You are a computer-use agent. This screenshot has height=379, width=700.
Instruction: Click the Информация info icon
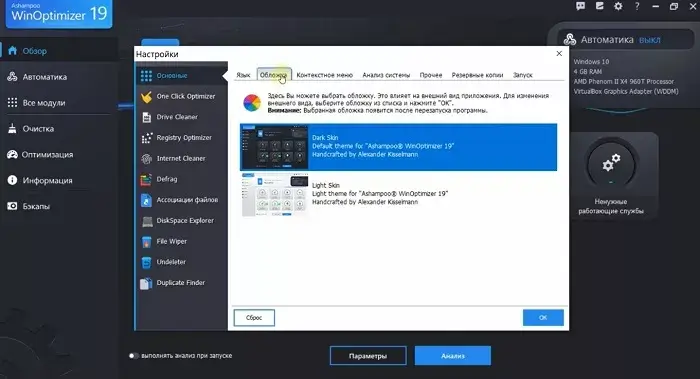coord(12,180)
